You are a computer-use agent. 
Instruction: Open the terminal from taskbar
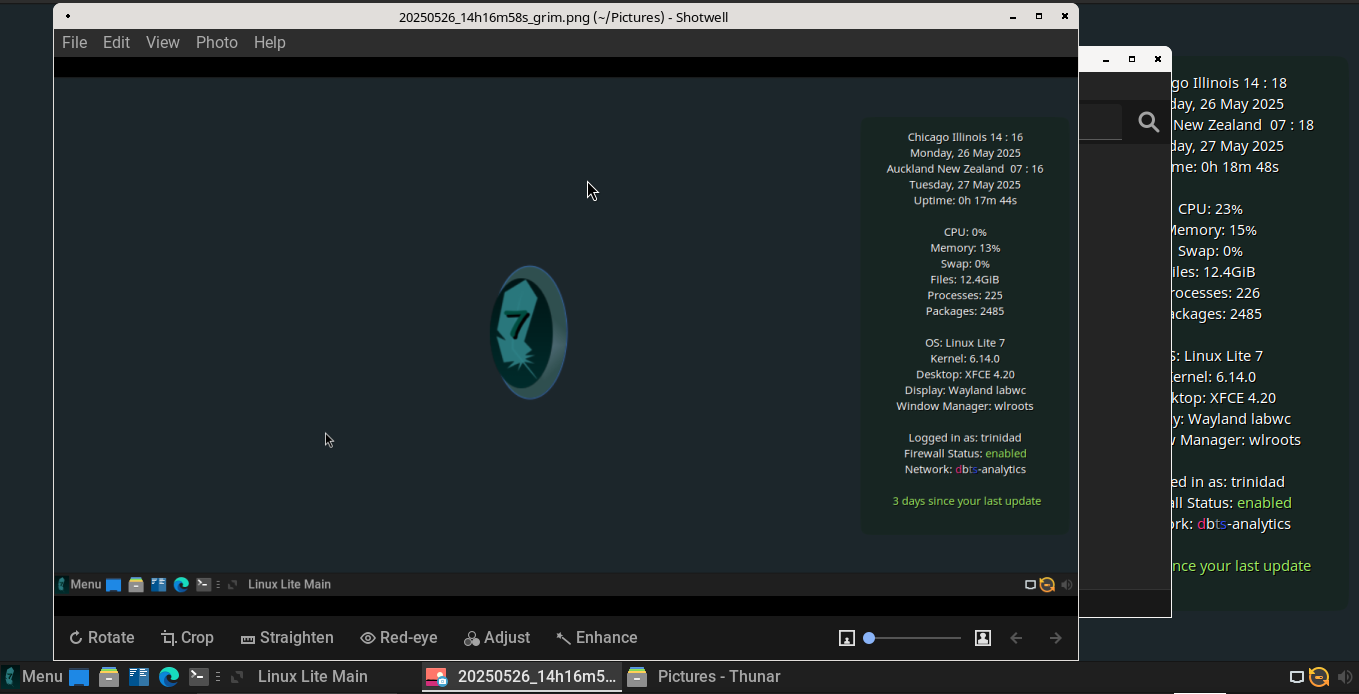[x=198, y=677]
